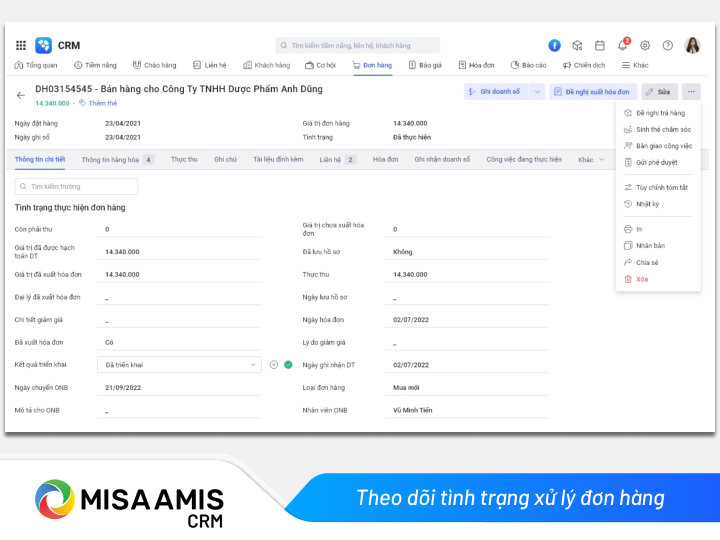The height and width of the screenshot is (540, 720).
Task: Go to Khách hàng menu
Action: pyautogui.click(x=267, y=65)
